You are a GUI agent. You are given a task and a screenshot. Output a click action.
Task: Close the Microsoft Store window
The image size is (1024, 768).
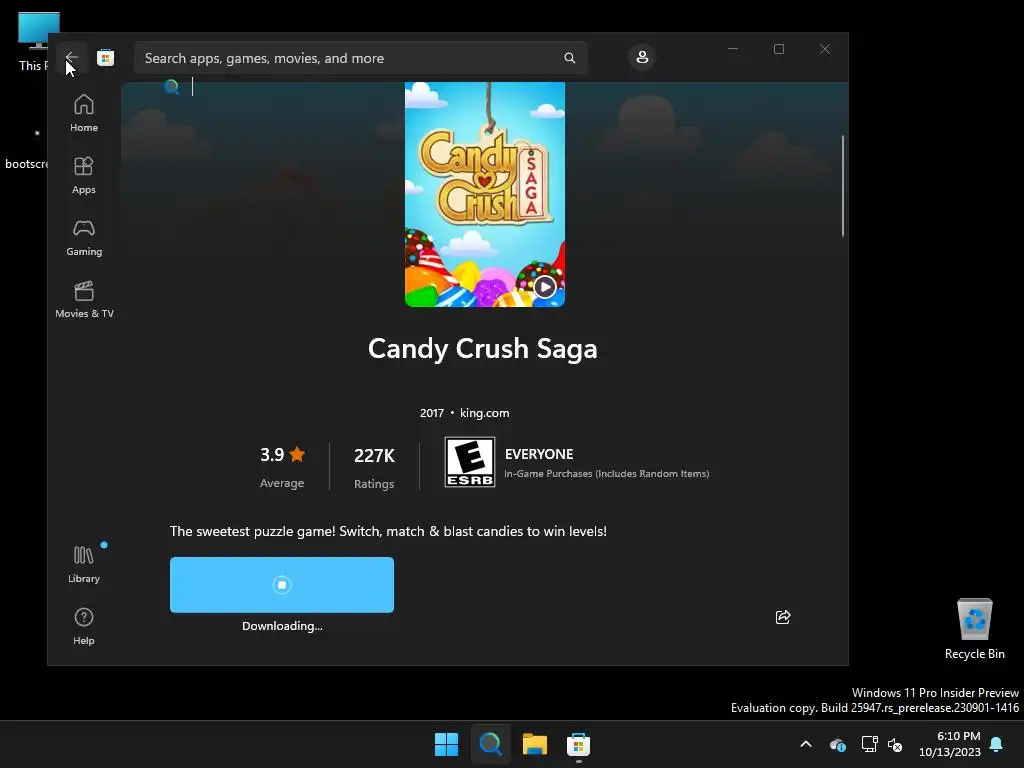(x=825, y=49)
